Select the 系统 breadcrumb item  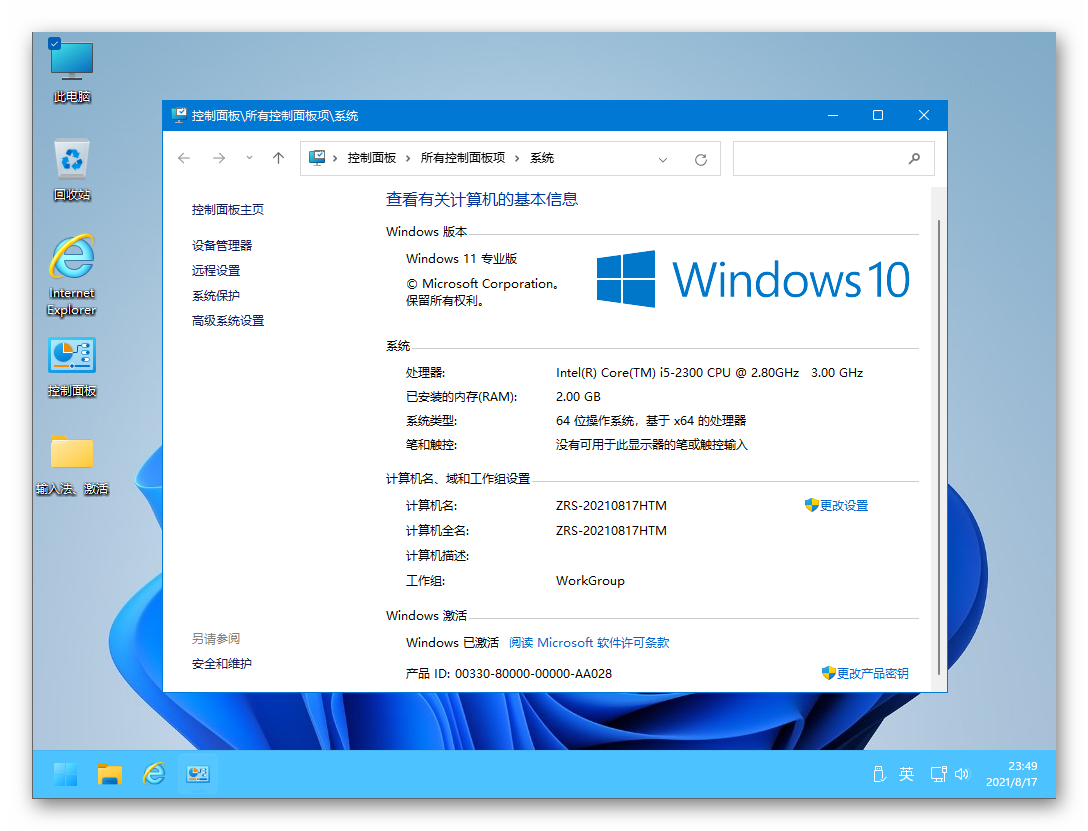coord(542,158)
